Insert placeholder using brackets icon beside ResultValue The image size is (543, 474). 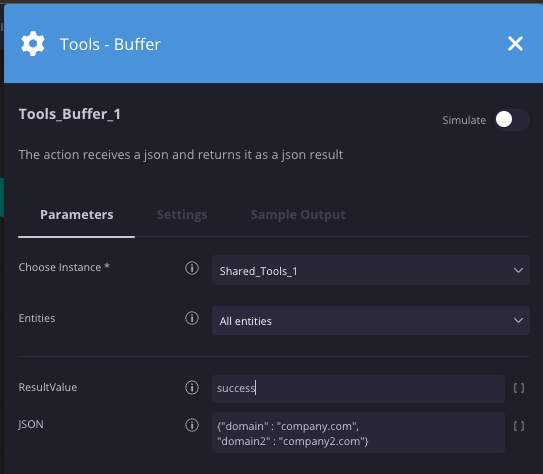tap(519, 388)
